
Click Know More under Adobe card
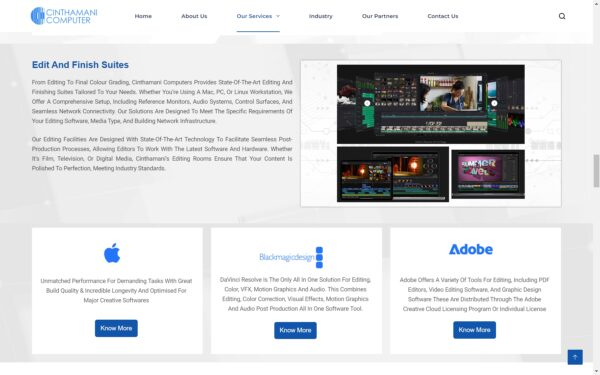coord(474,330)
